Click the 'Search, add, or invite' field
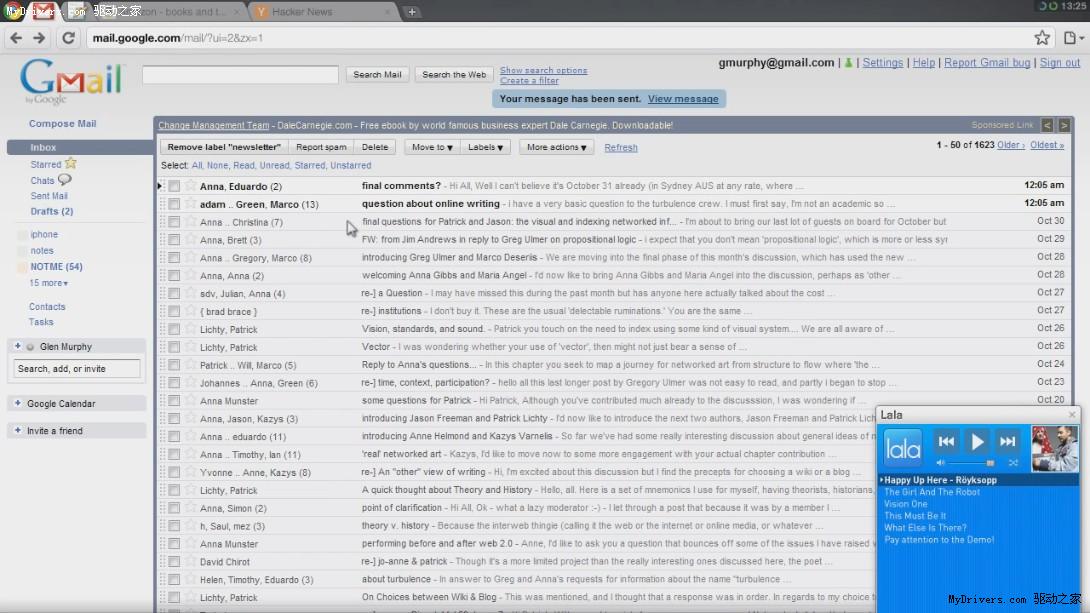 pyautogui.click(x=76, y=368)
